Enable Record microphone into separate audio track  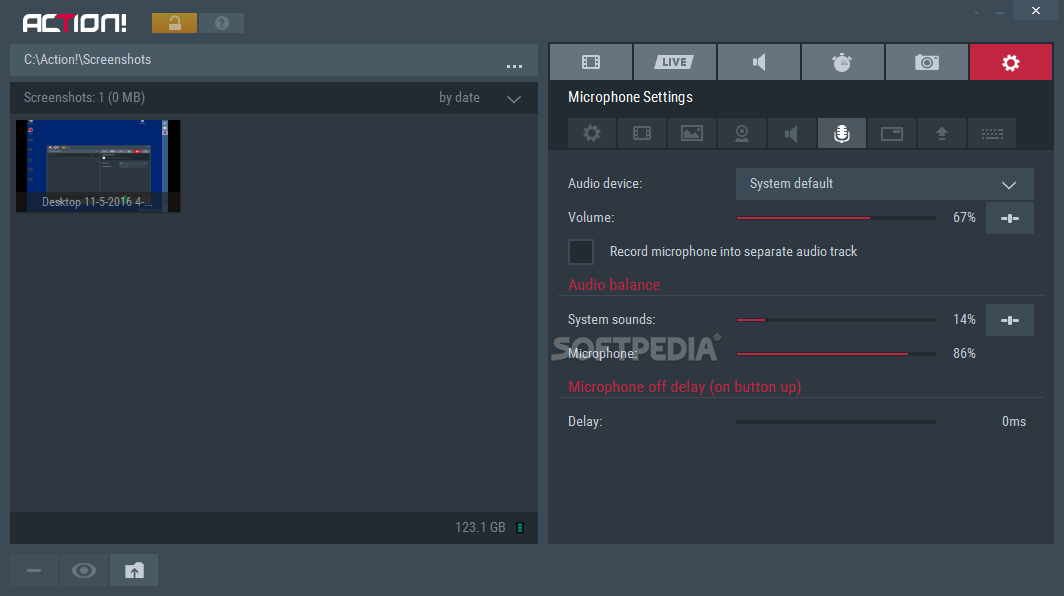[581, 252]
